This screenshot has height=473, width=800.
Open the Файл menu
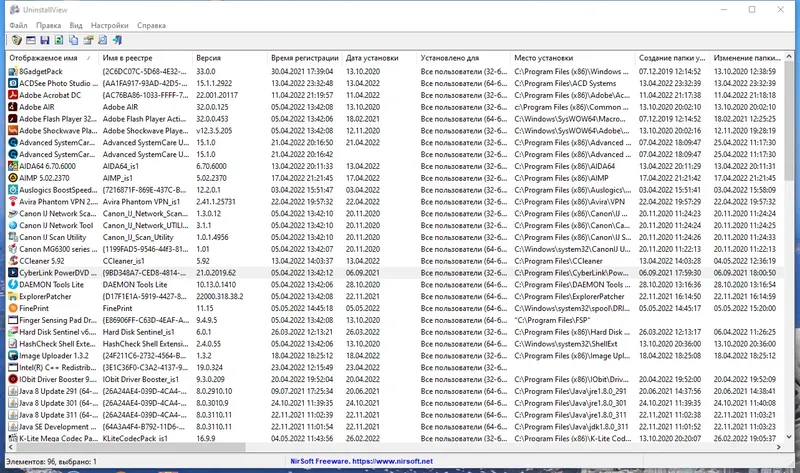coord(18,26)
